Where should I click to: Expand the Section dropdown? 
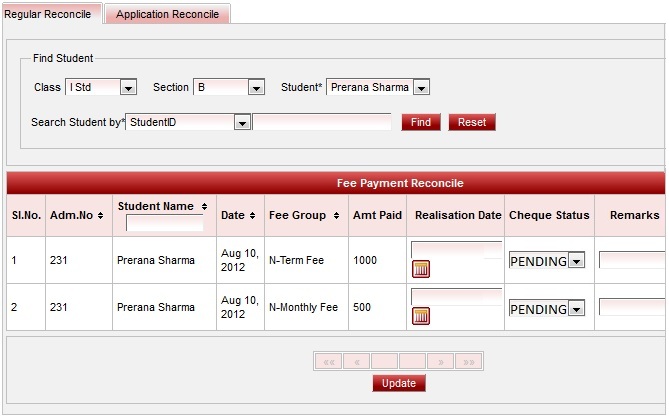256,88
